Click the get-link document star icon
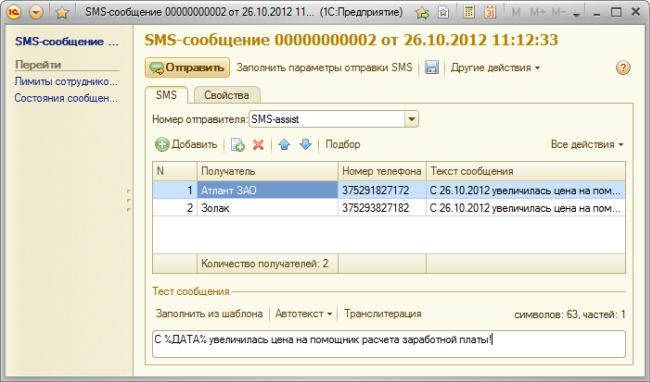The image size is (650, 382). (443, 12)
